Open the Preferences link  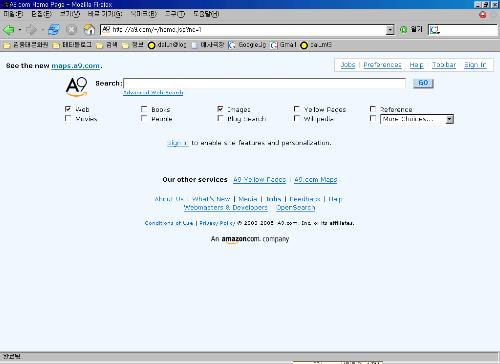[x=382, y=65]
